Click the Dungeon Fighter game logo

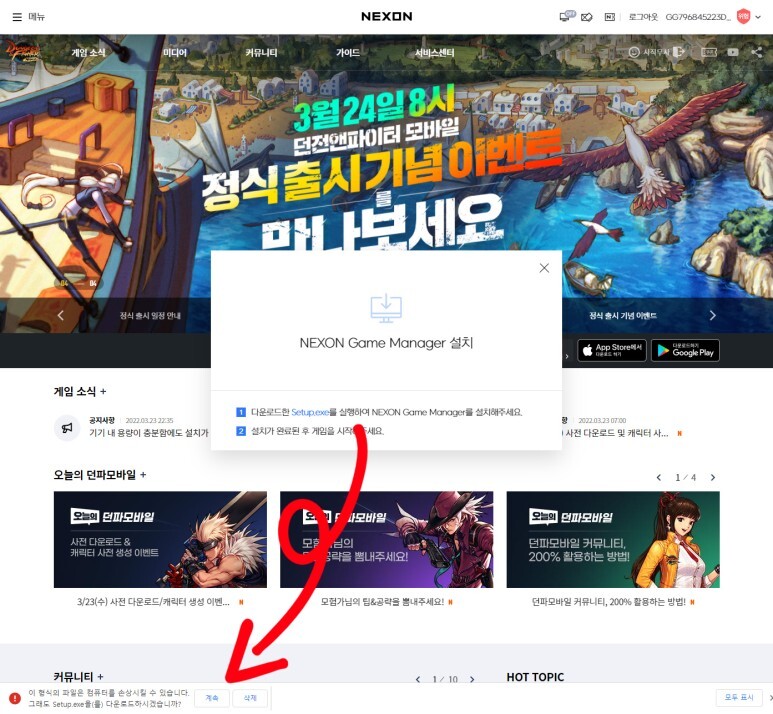(21, 51)
